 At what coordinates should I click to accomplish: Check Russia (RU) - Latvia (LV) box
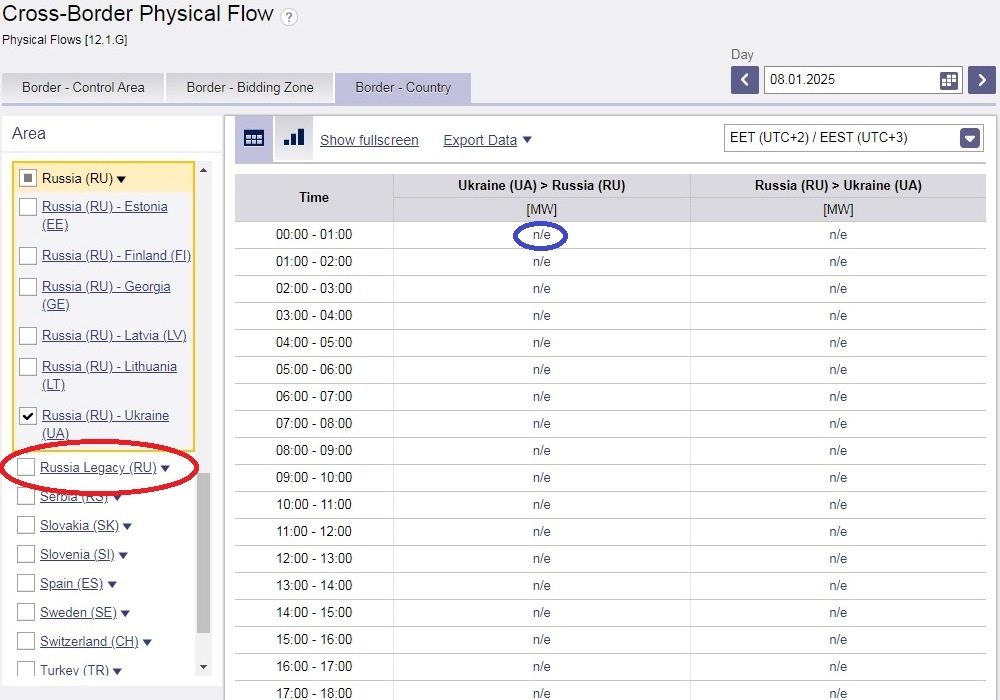pyautogui.click(x=27, y=335)
